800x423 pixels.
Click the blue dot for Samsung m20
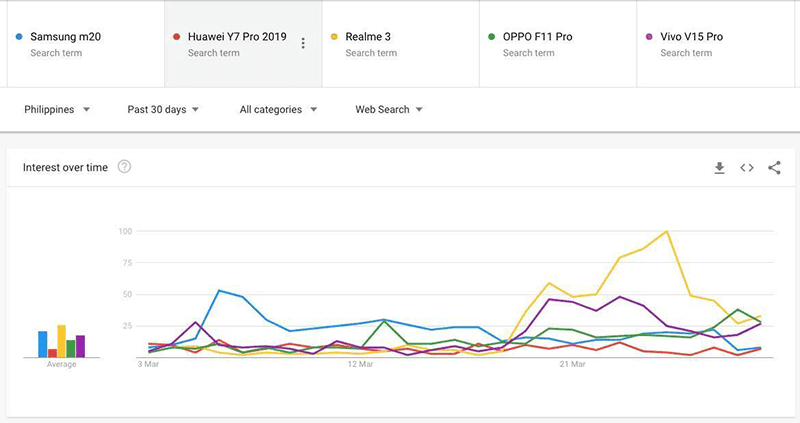(19, 37)
